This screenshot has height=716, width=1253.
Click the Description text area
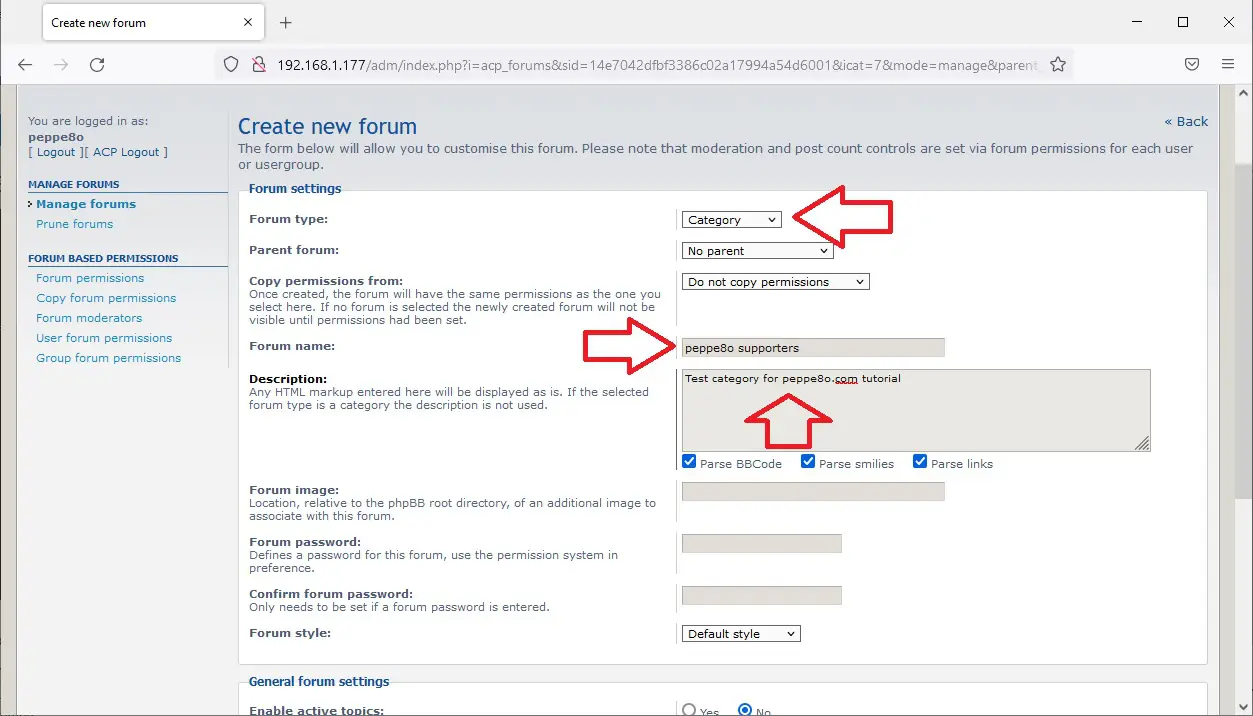tap(916, 410)
